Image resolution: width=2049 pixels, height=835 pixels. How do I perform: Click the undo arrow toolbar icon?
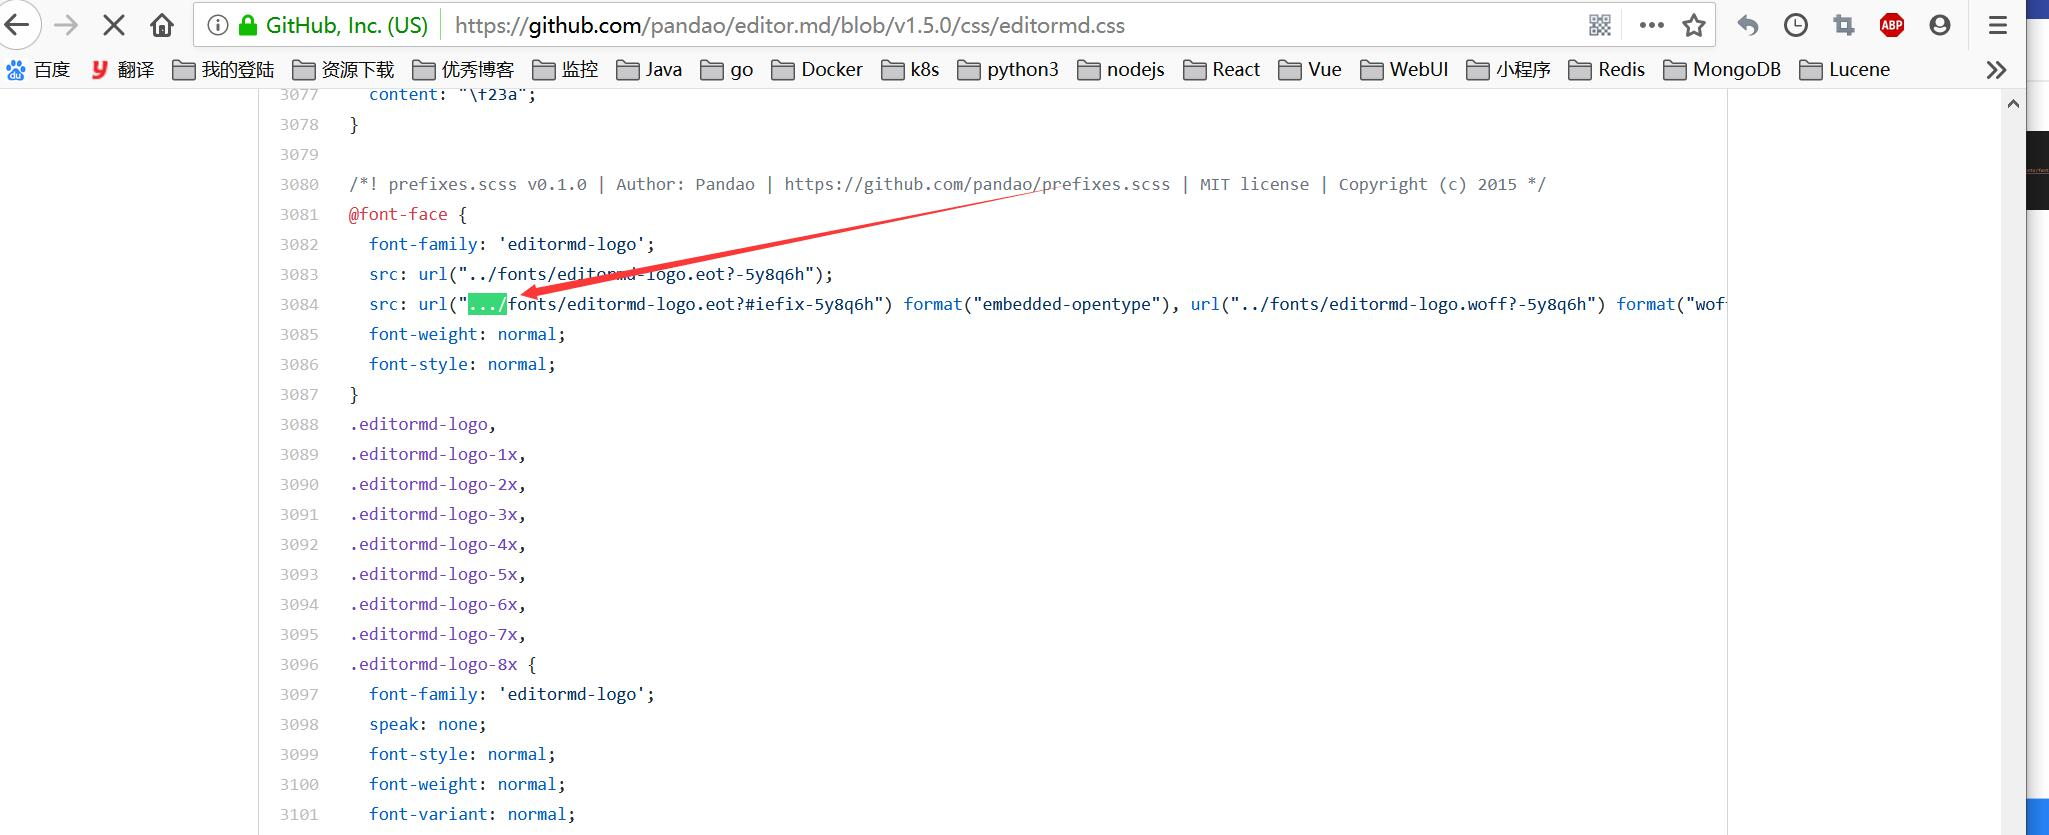(x=1748, y=26)
